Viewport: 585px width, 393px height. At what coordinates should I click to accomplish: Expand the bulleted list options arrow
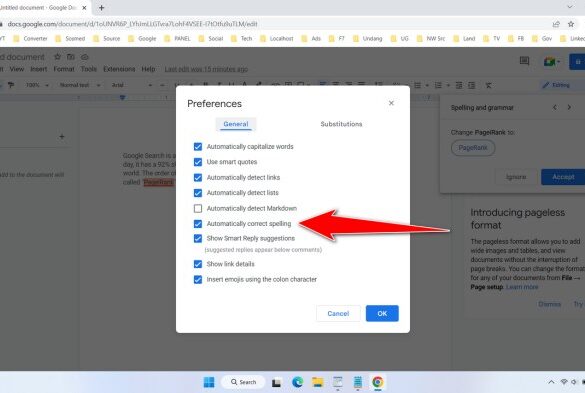427,85
